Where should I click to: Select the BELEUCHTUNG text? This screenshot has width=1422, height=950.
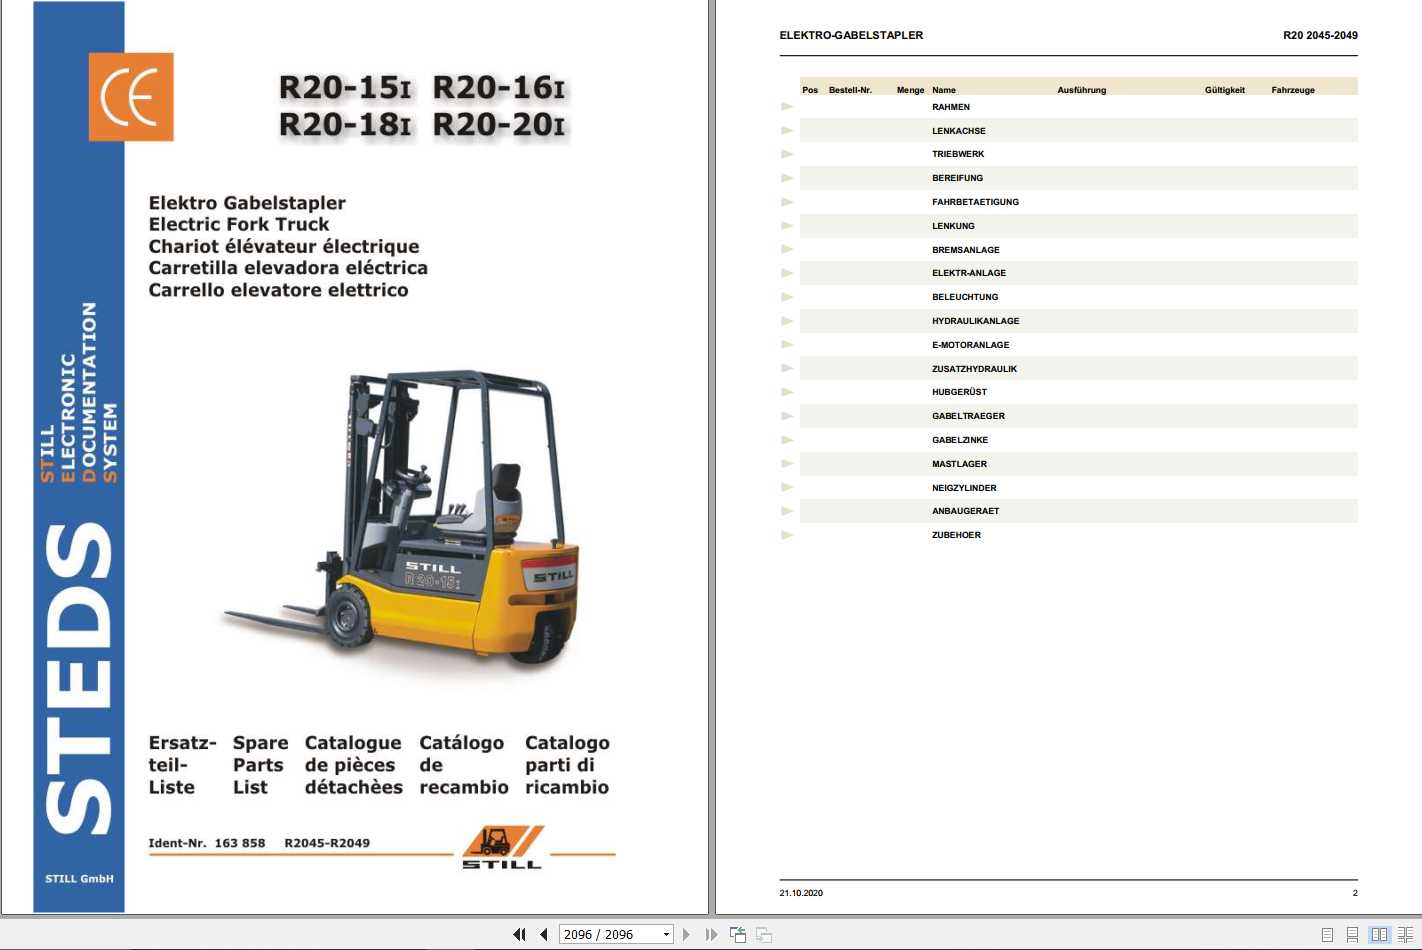pyautogui.click(x=965, y=297)
